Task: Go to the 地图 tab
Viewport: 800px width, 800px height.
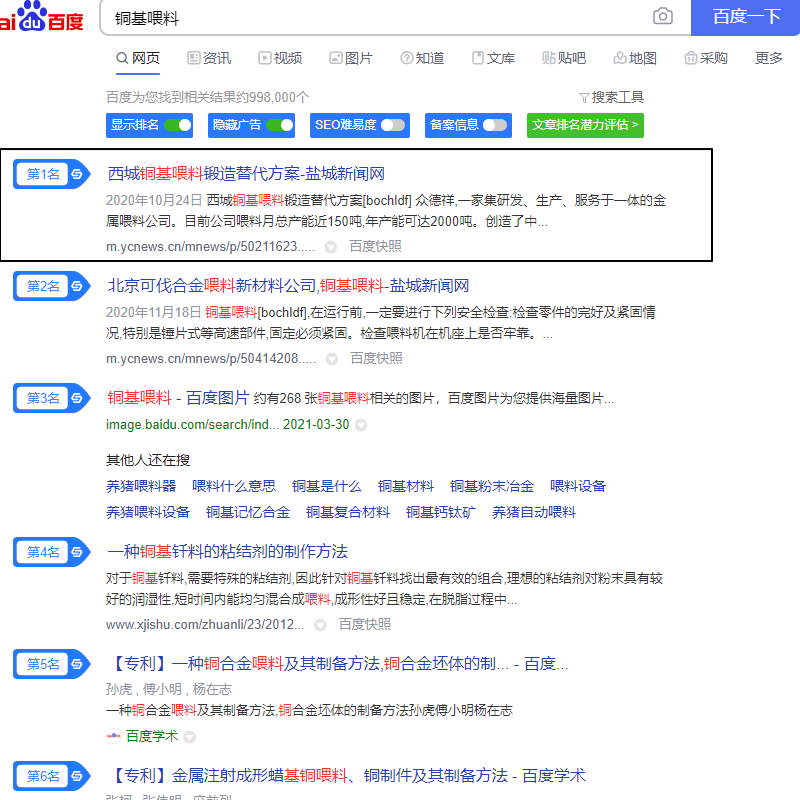Action: click(x=635, y=58)
